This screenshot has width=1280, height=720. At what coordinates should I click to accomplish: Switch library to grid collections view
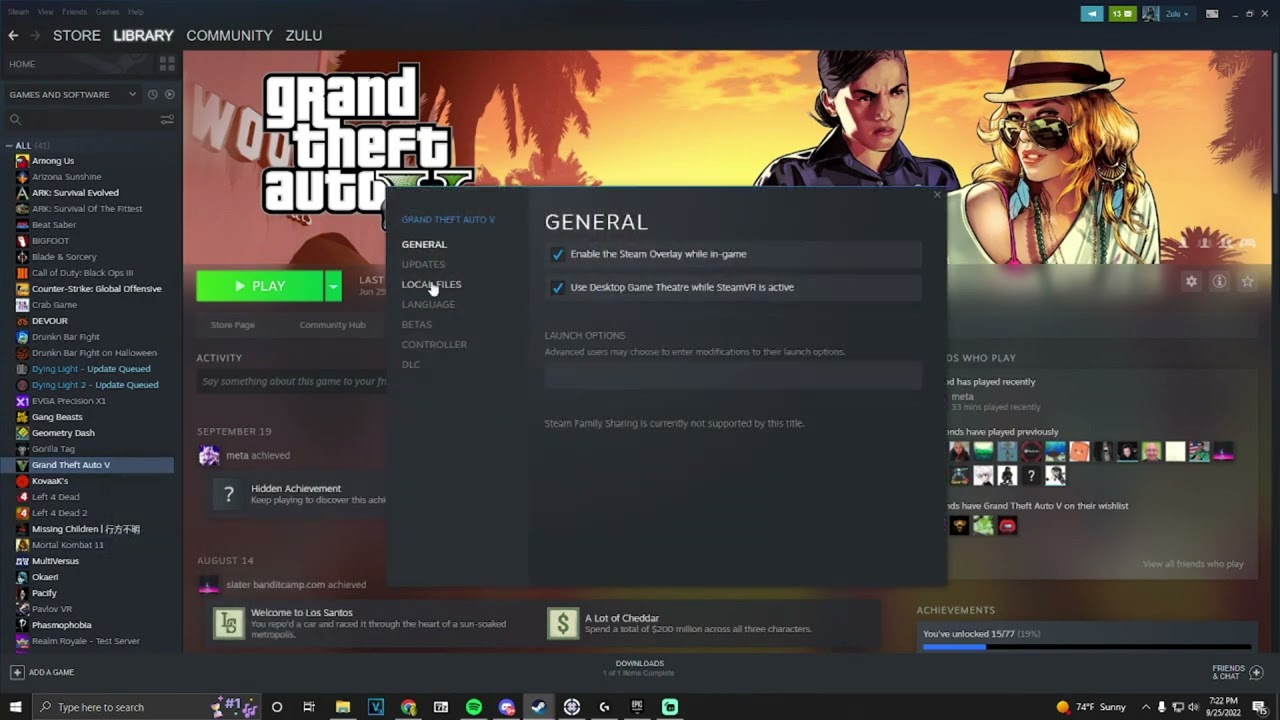coord(167,64)
